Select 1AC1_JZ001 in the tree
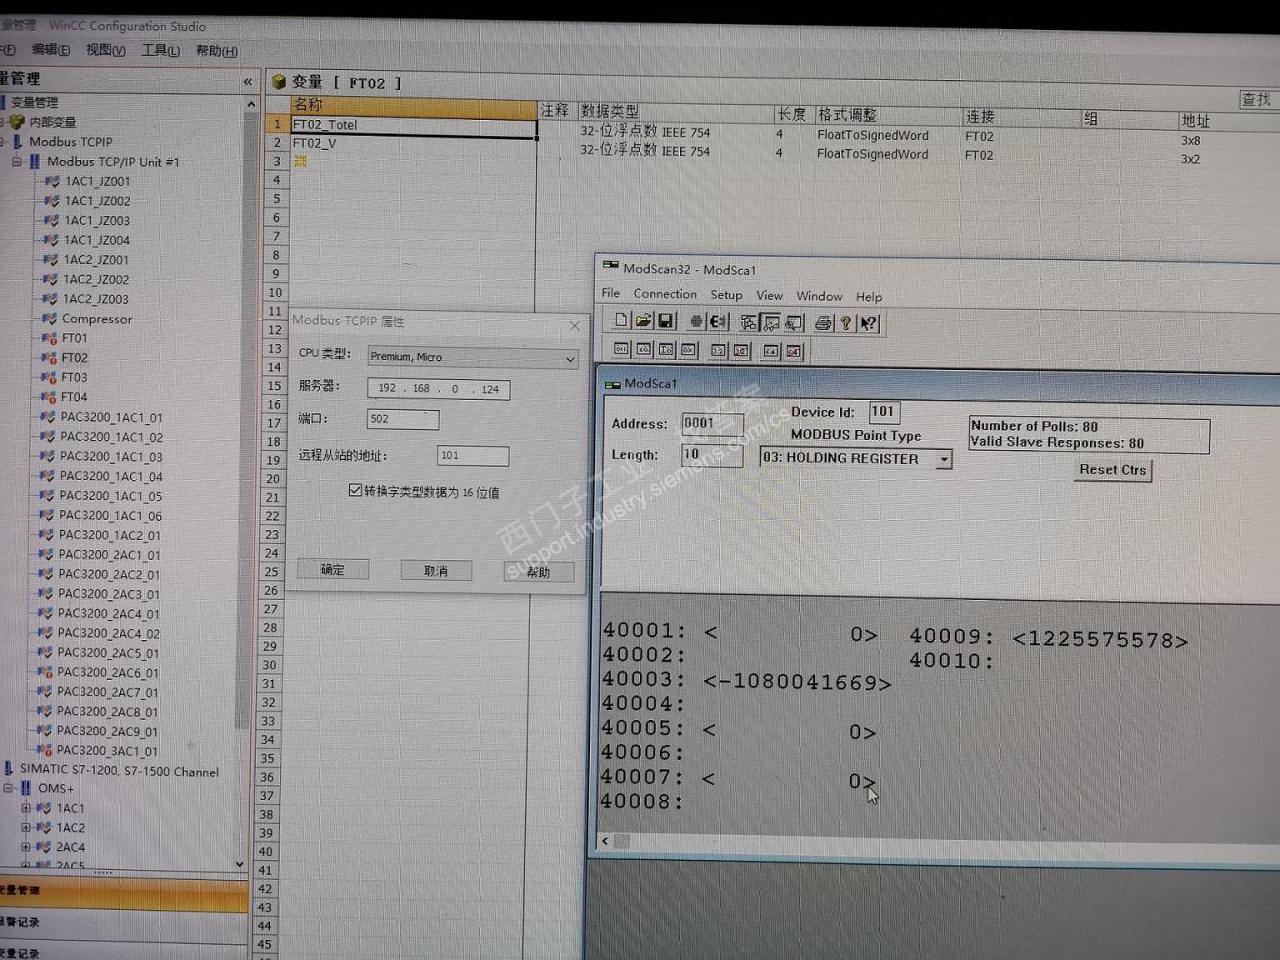1280x960 pixels. (97, 181)
